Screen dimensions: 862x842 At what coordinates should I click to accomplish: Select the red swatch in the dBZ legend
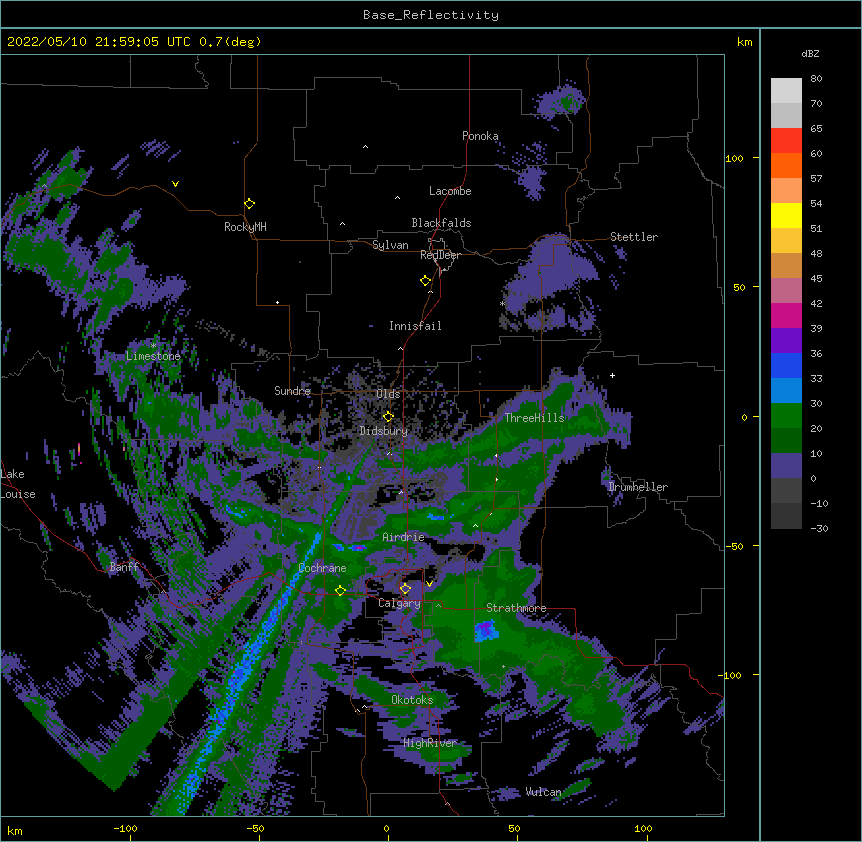point(786,141)
